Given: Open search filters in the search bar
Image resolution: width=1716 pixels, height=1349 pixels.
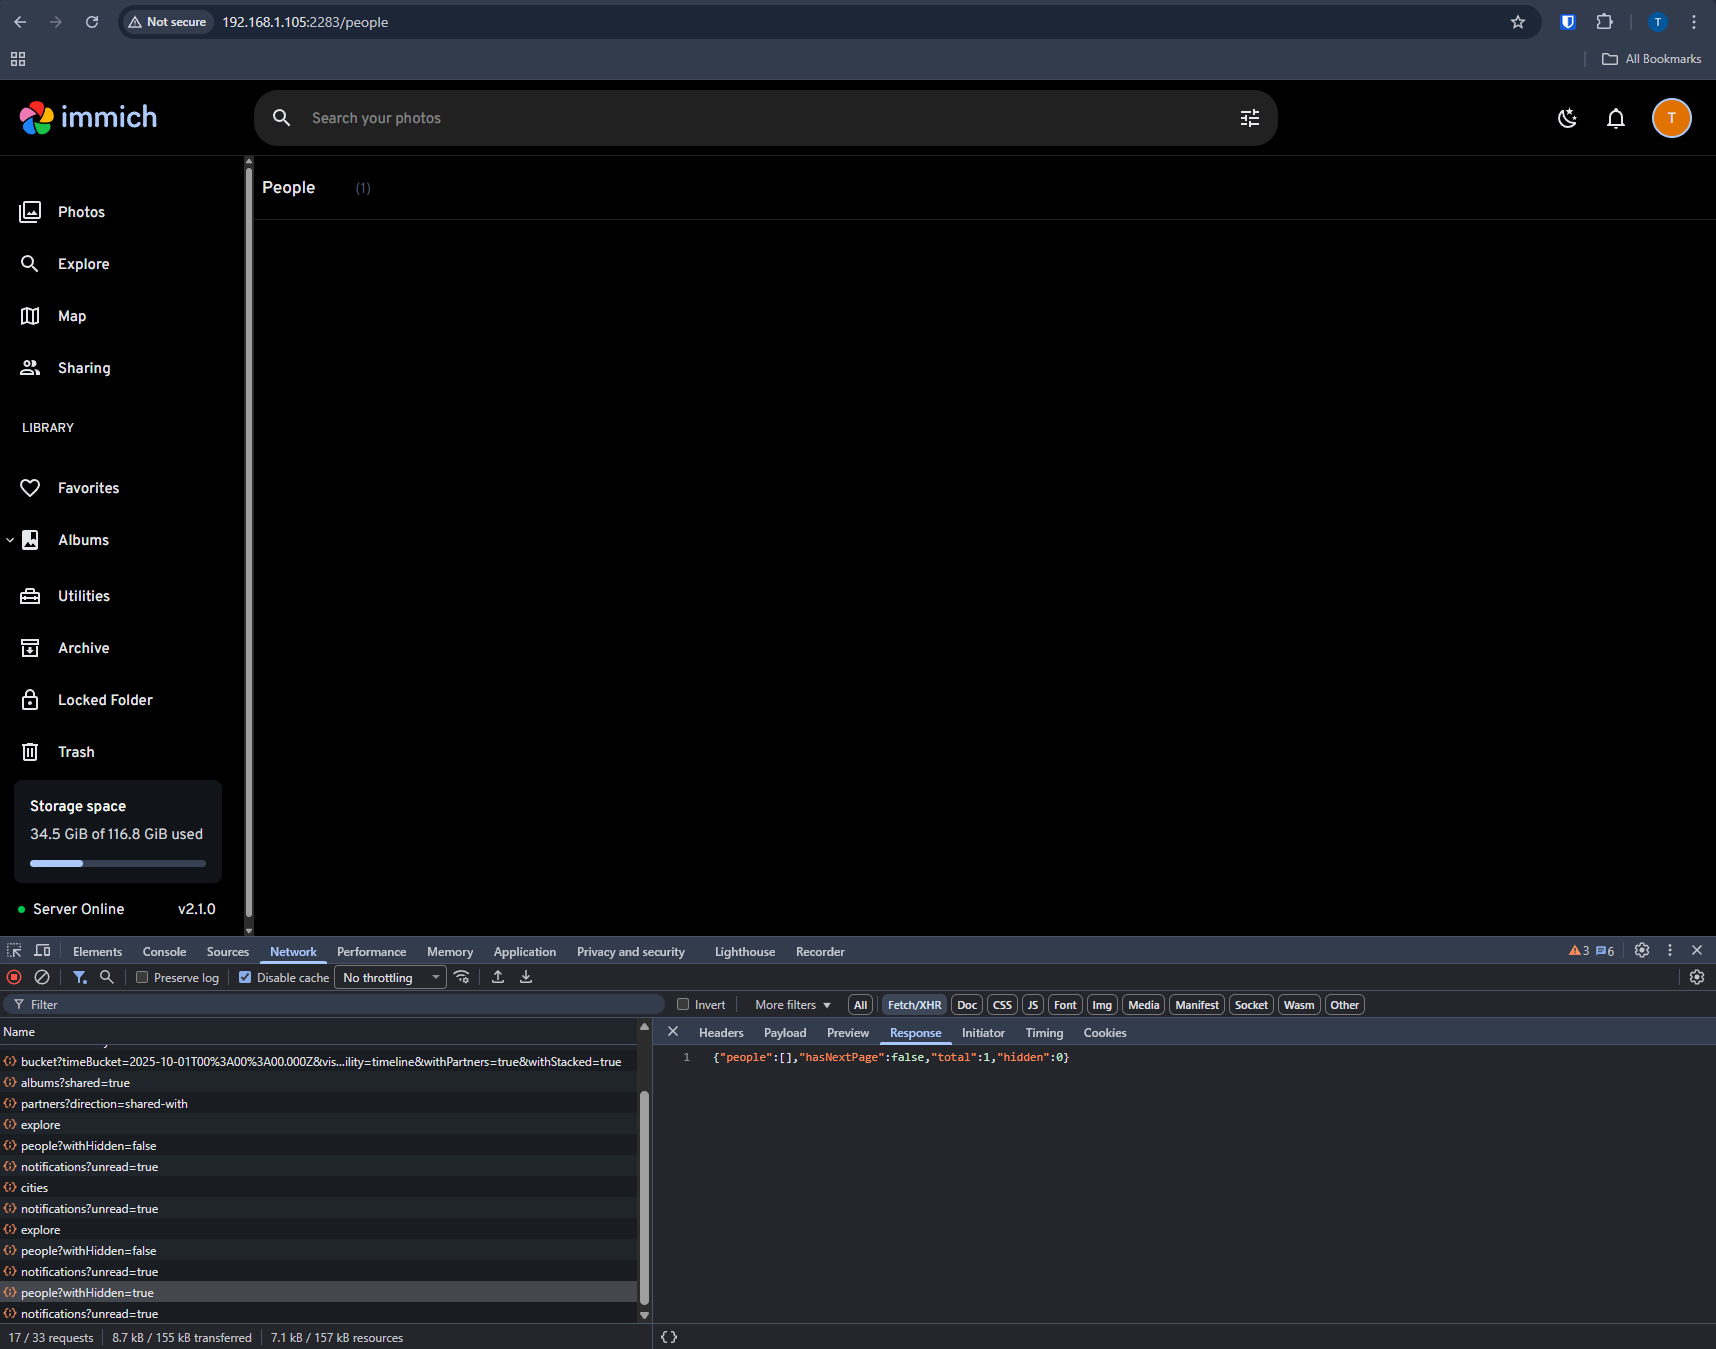Looking at the screenshot, I should click(1248, 117).
